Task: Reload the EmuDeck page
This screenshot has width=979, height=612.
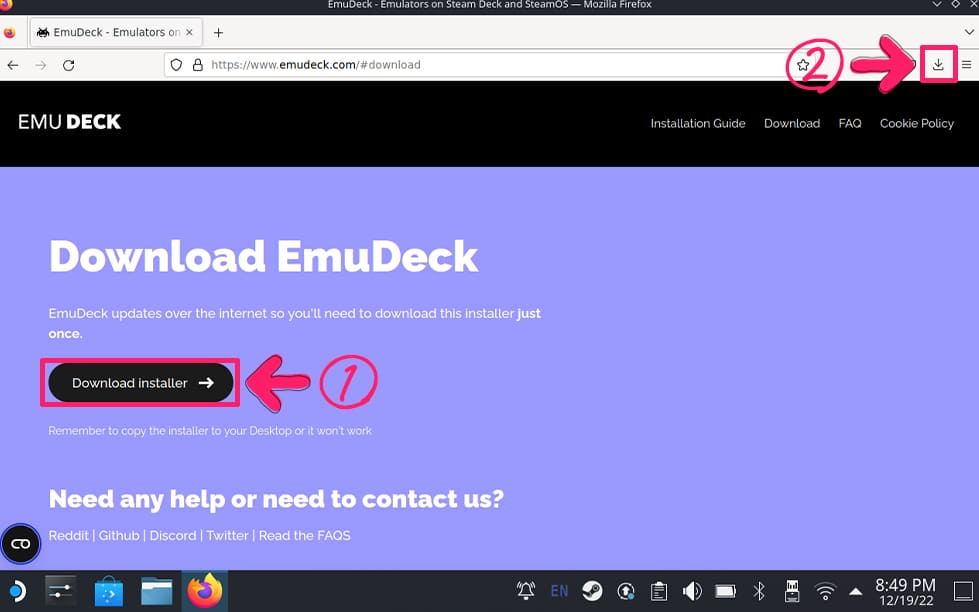Action: 69,65
